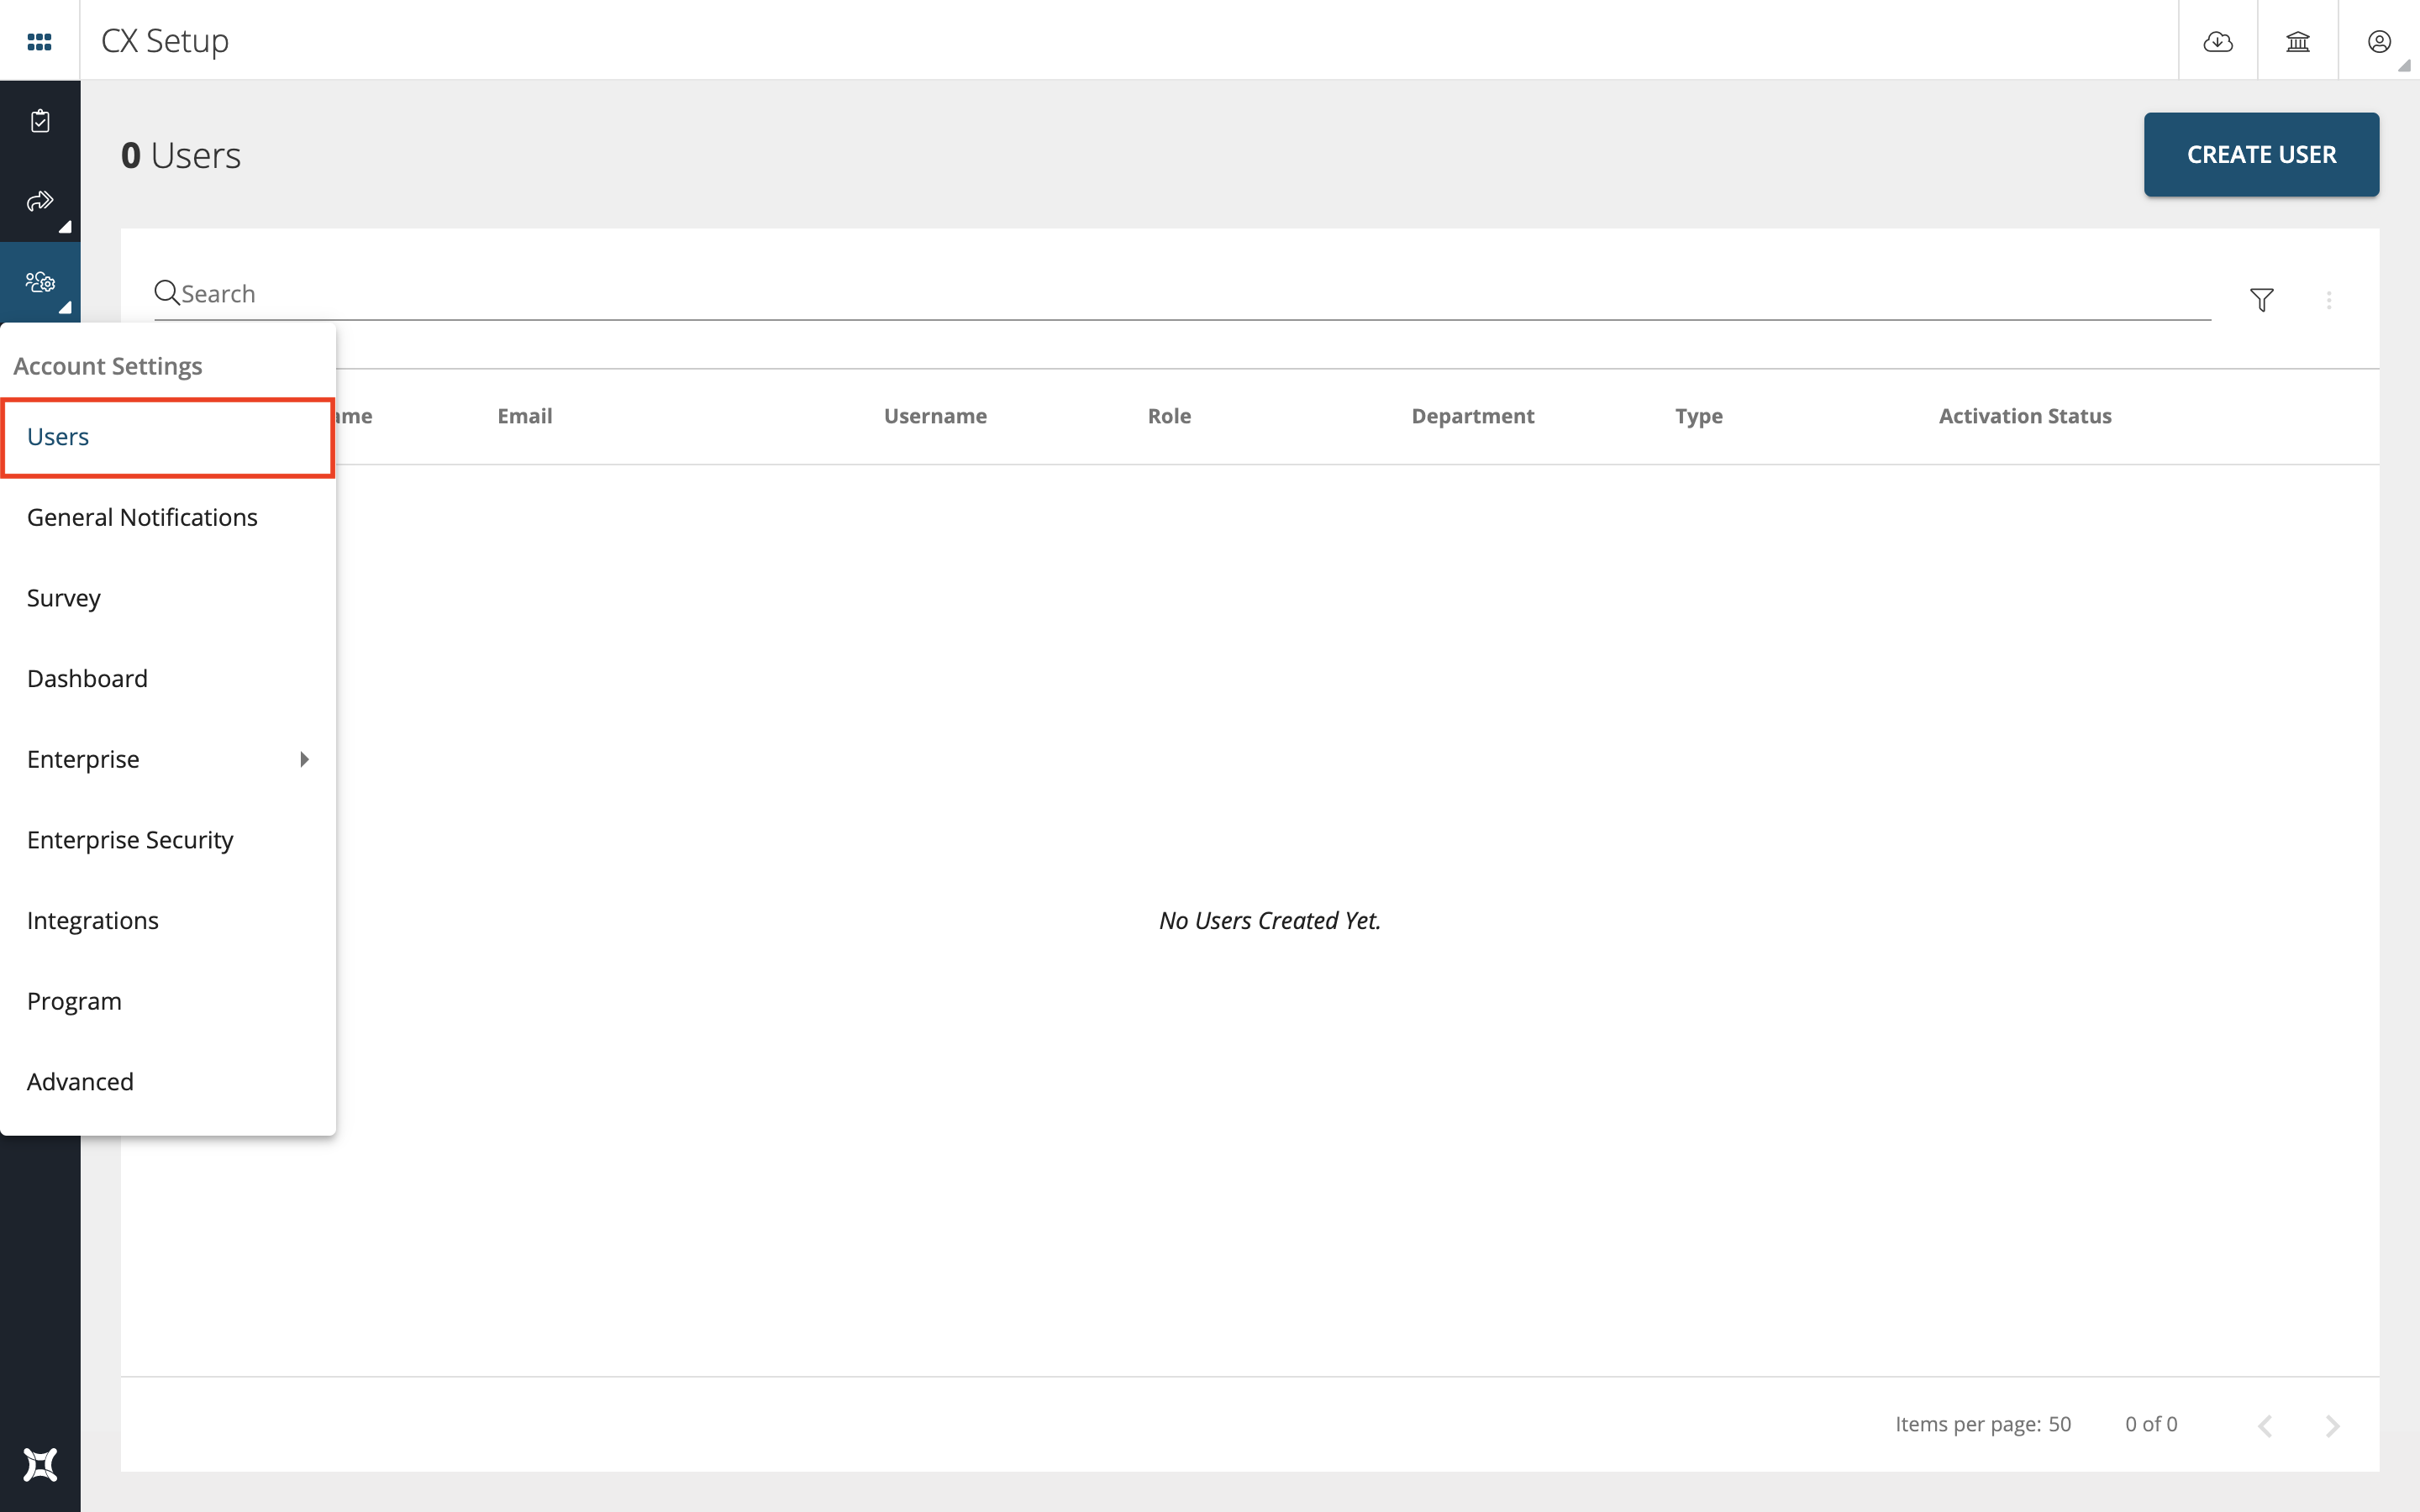Image resolution: width=2420 pixels, height=1512 pixels.
Task: Open Program menu item
Action: pyautogui.click(x=167, y=1001)
